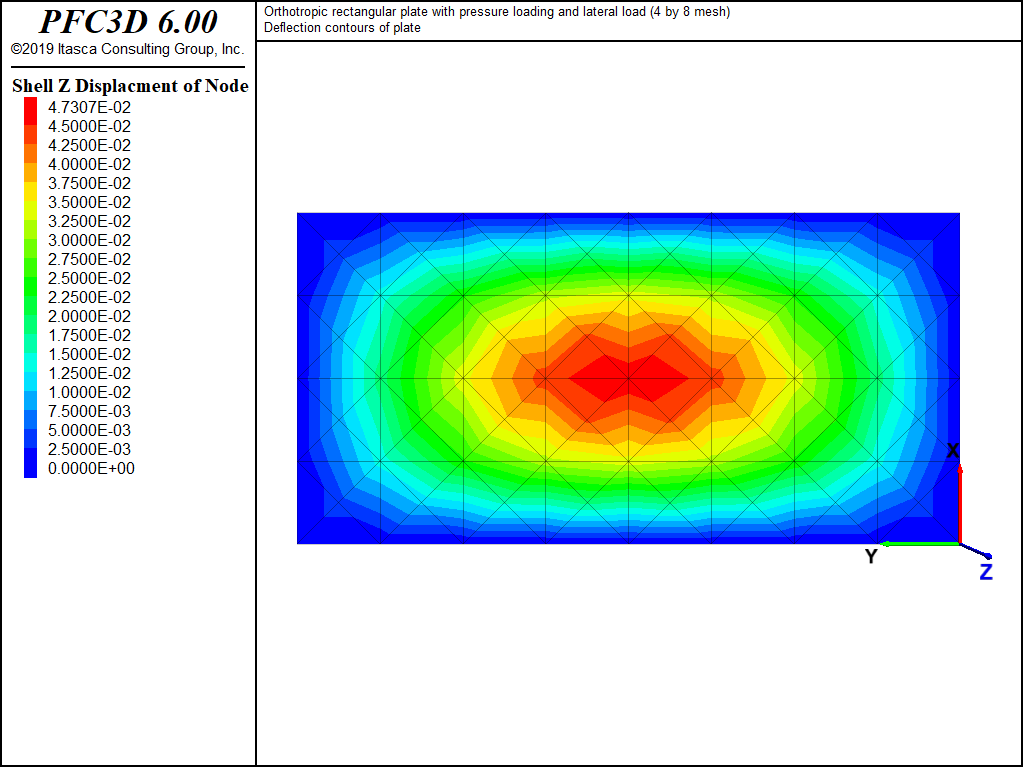The width and height of the screenshot is (1024, 768).
Task: Click the red X axis arrow
Action: [960, 503]
